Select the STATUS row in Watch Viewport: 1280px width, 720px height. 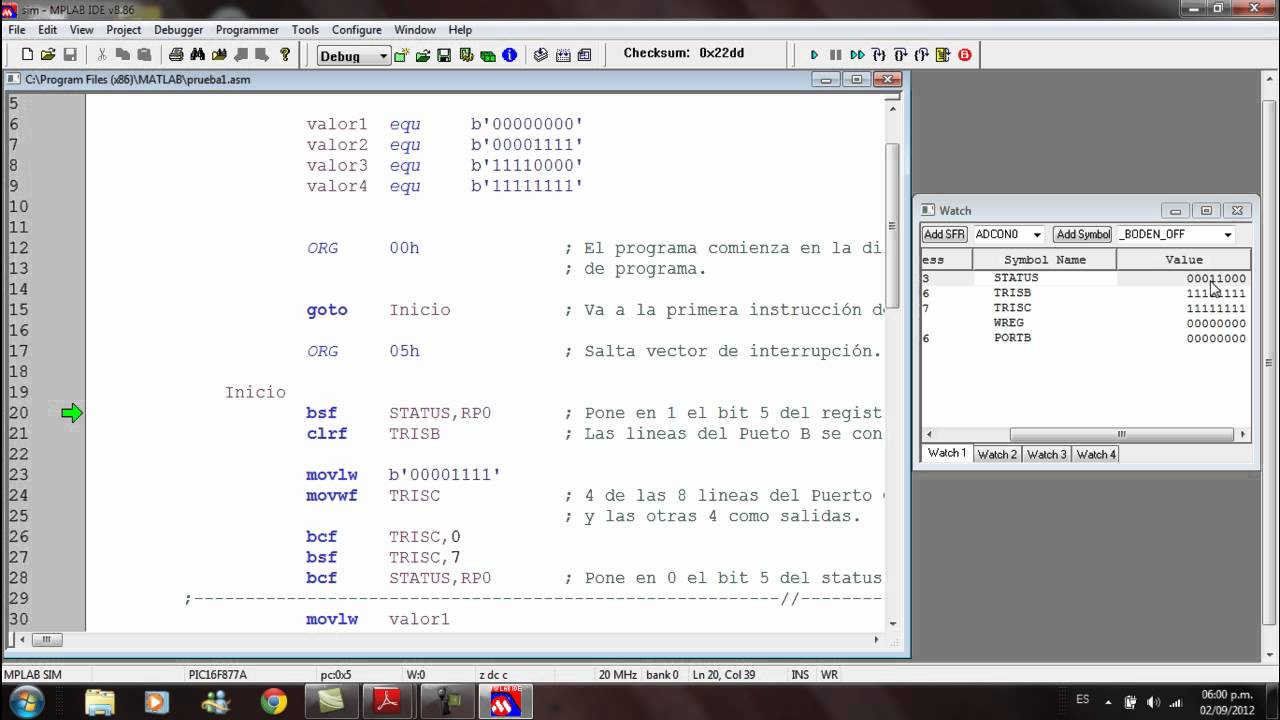point(1085,278)
